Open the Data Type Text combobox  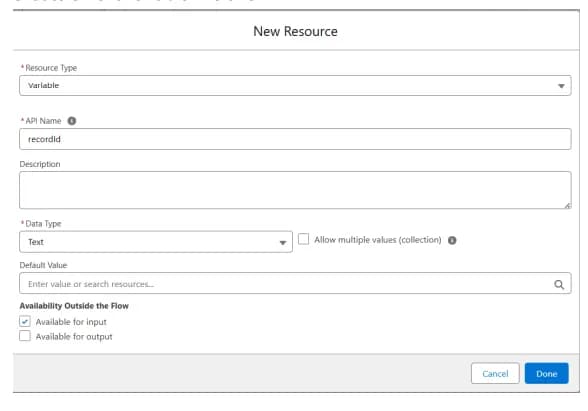pyautogui.click(x=156, y=242)
